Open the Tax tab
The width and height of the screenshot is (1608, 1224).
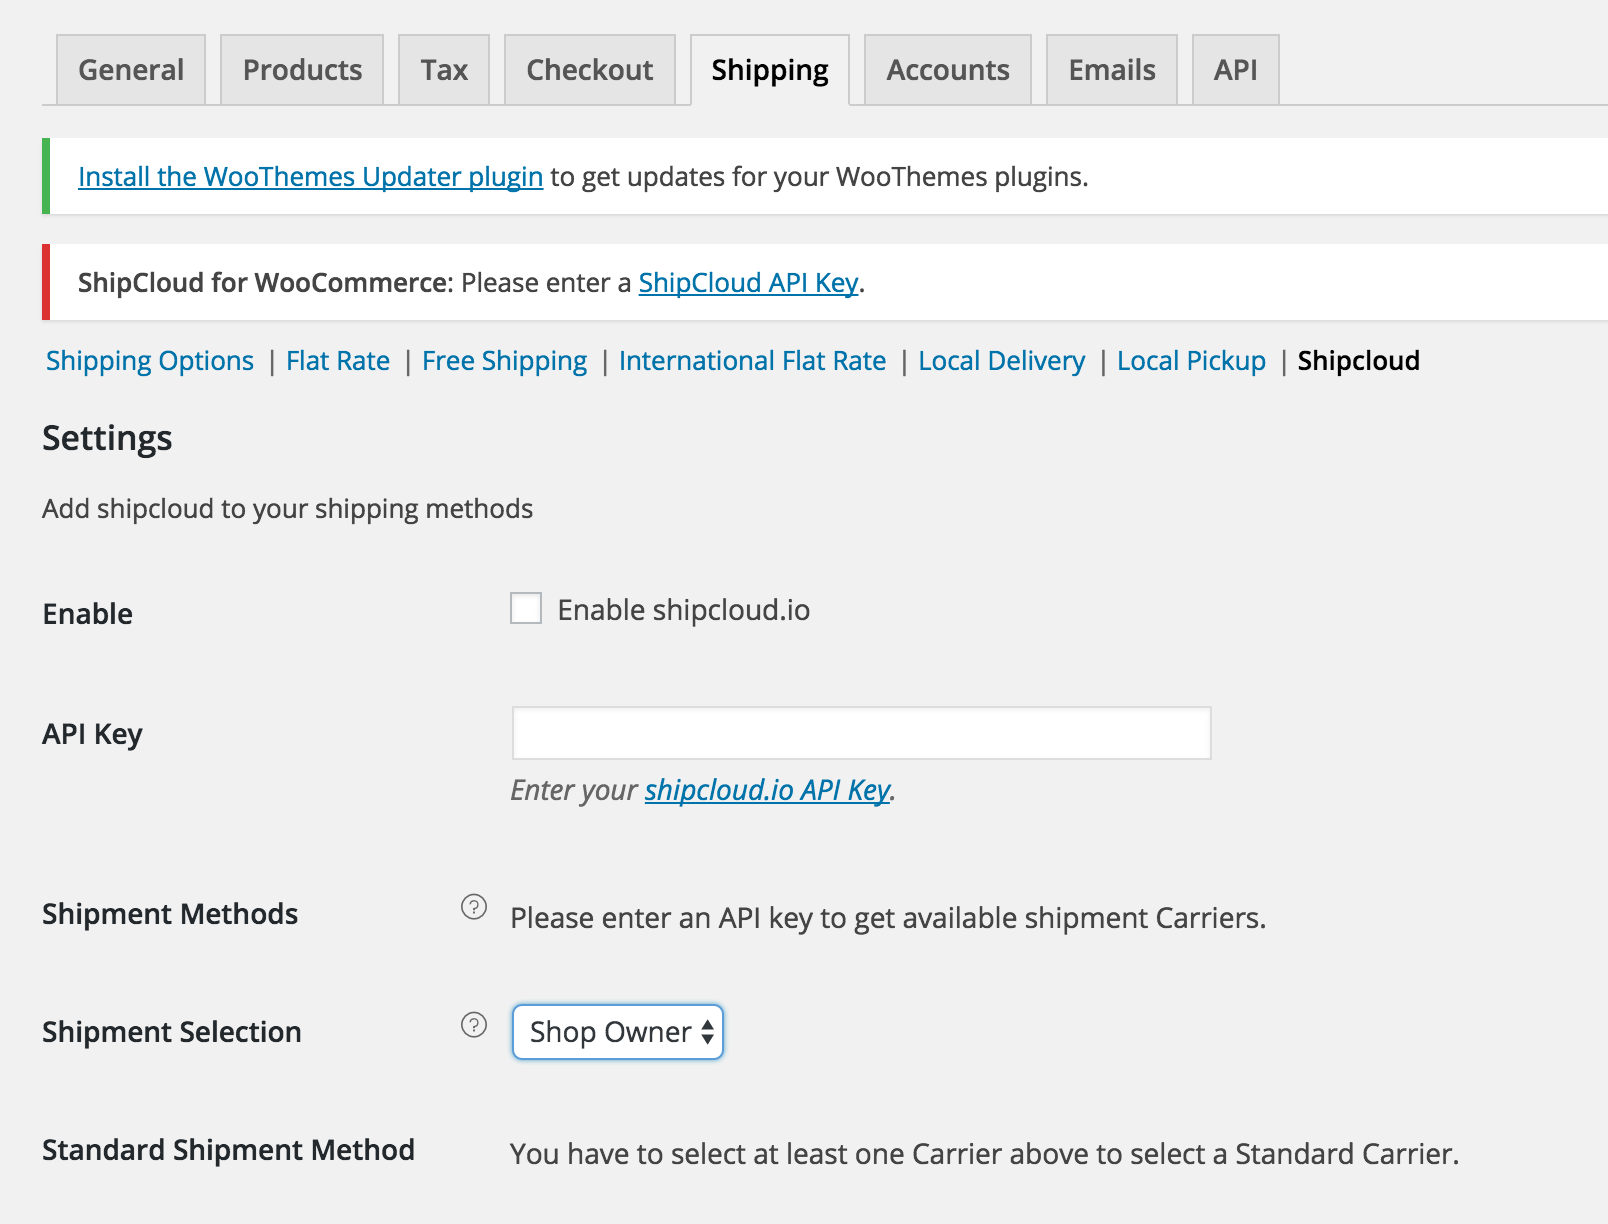444,70
